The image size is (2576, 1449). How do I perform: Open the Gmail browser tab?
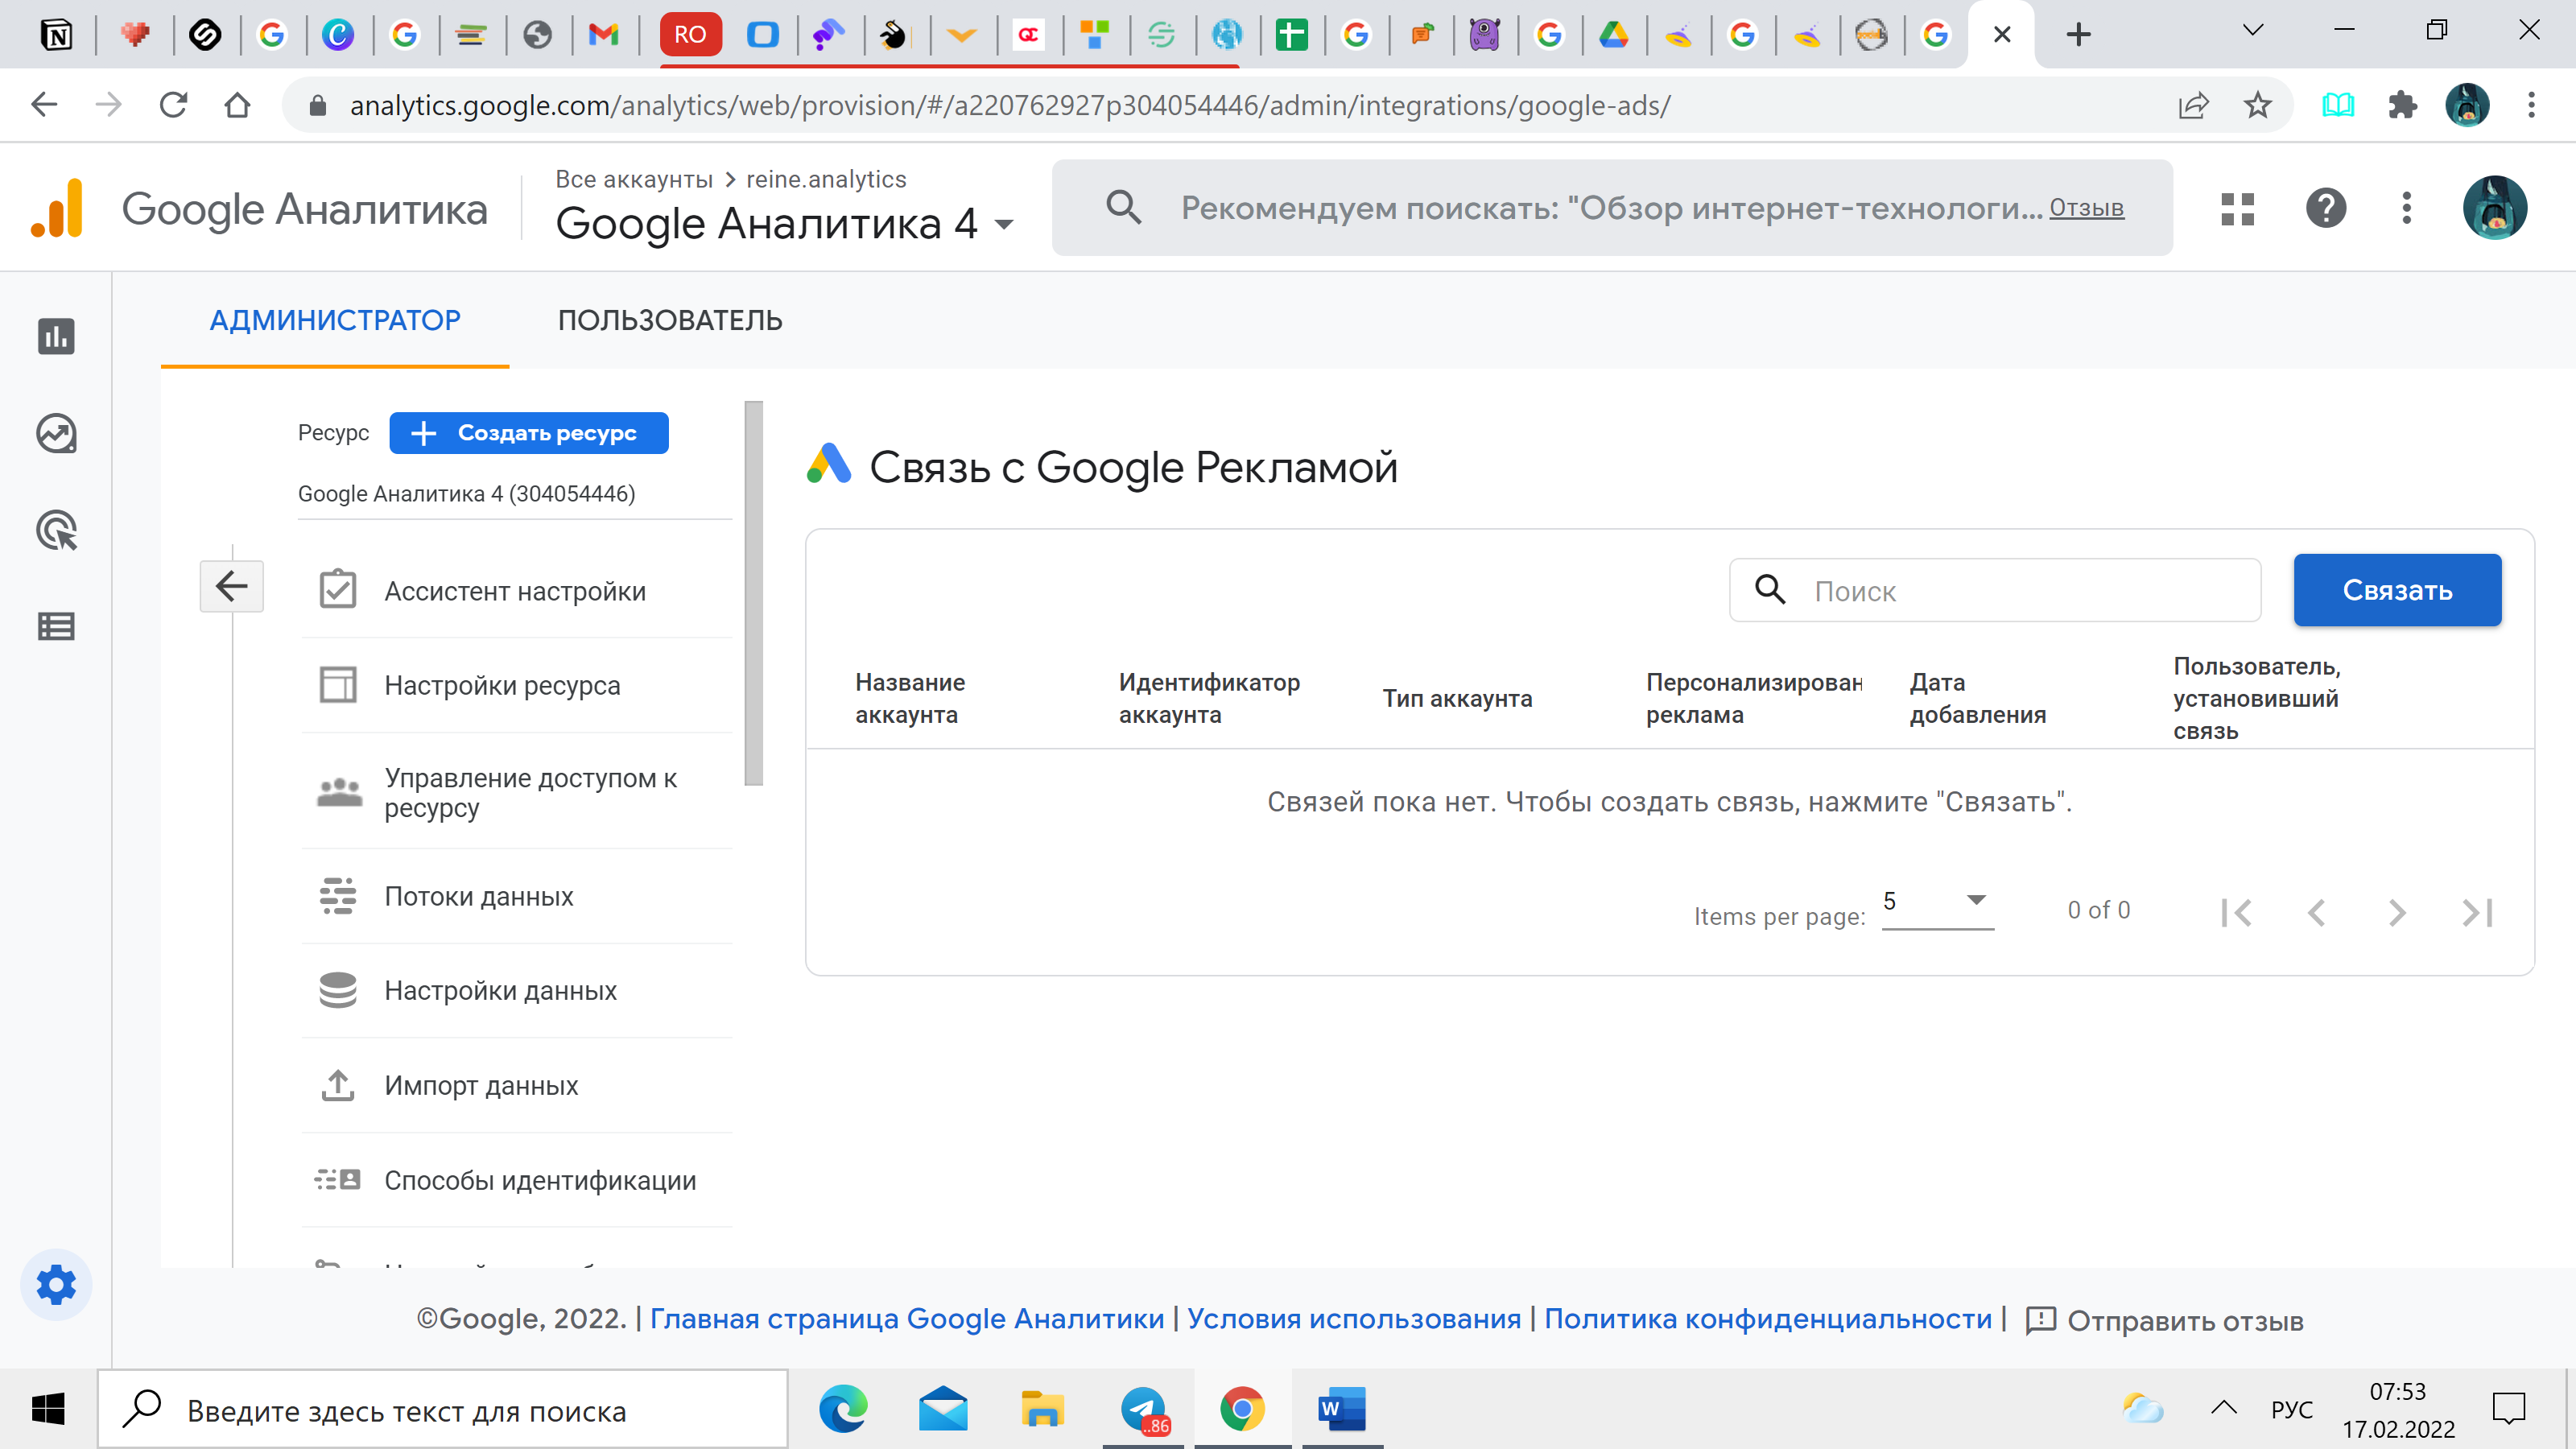click(603, 35)
